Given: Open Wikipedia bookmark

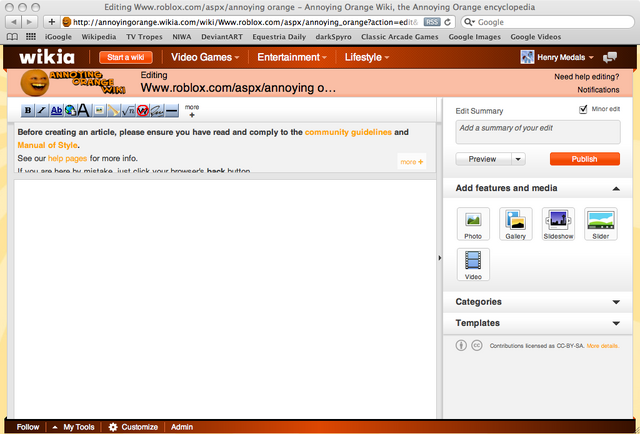Looking at the screenshot, I should point(99,37).
